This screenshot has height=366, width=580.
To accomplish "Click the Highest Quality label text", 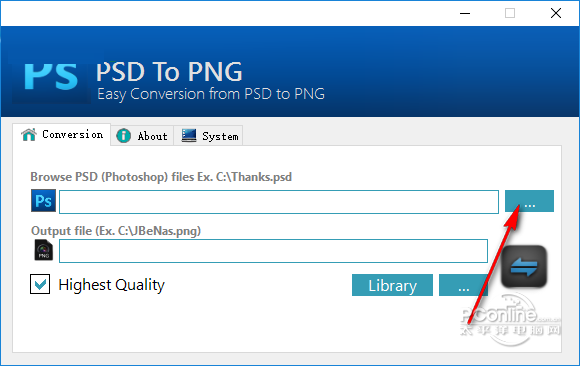I will 111,285.
